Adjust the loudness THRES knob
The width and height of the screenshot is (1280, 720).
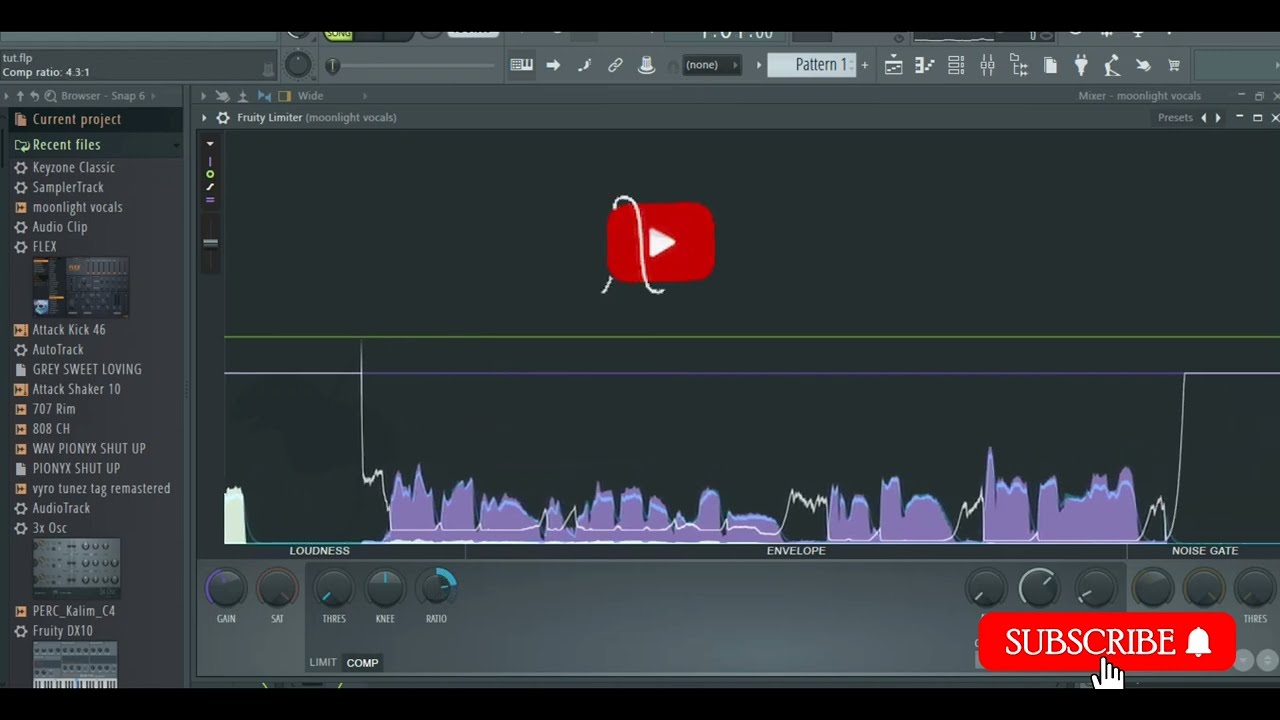[x=333, y=588]
